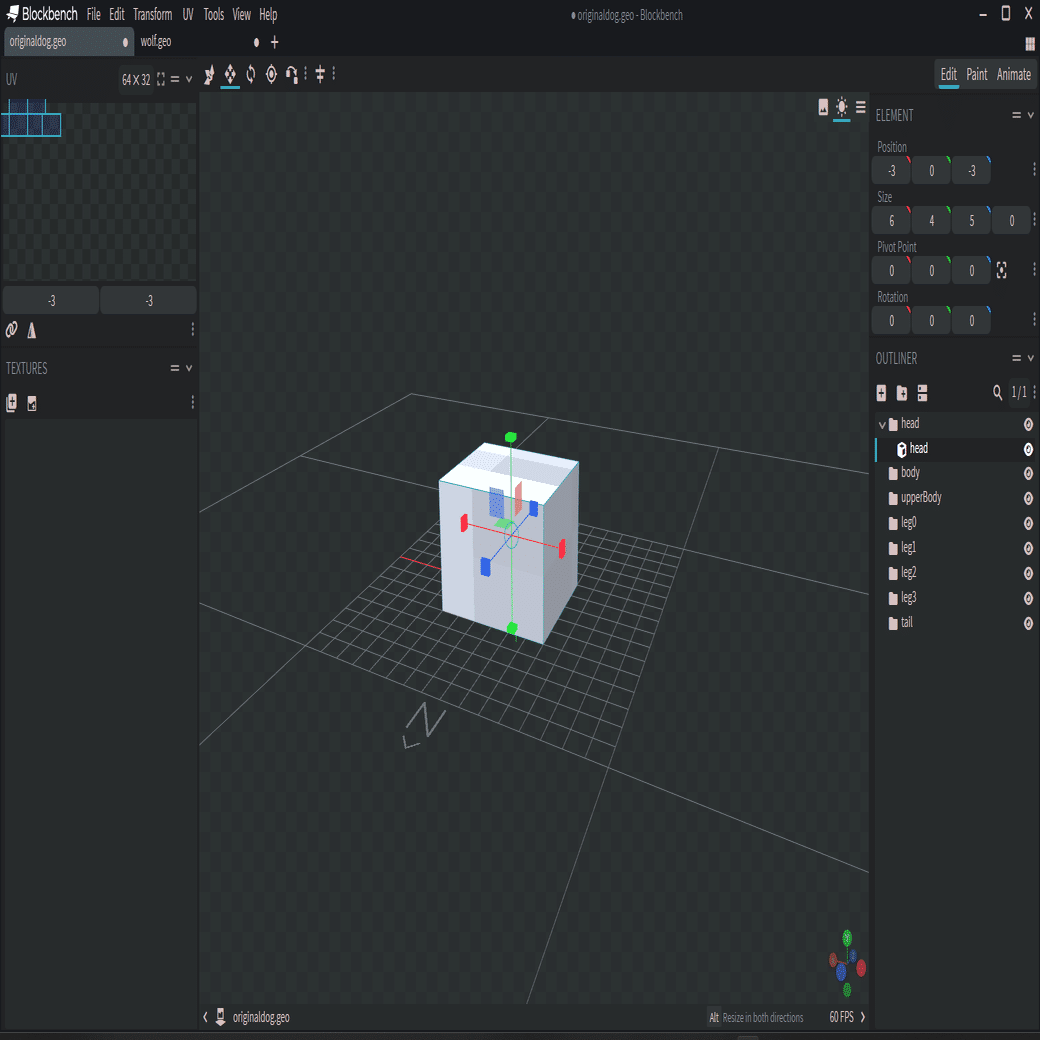
Task: Hide the leg2 group
Action: click(1028, 574)
